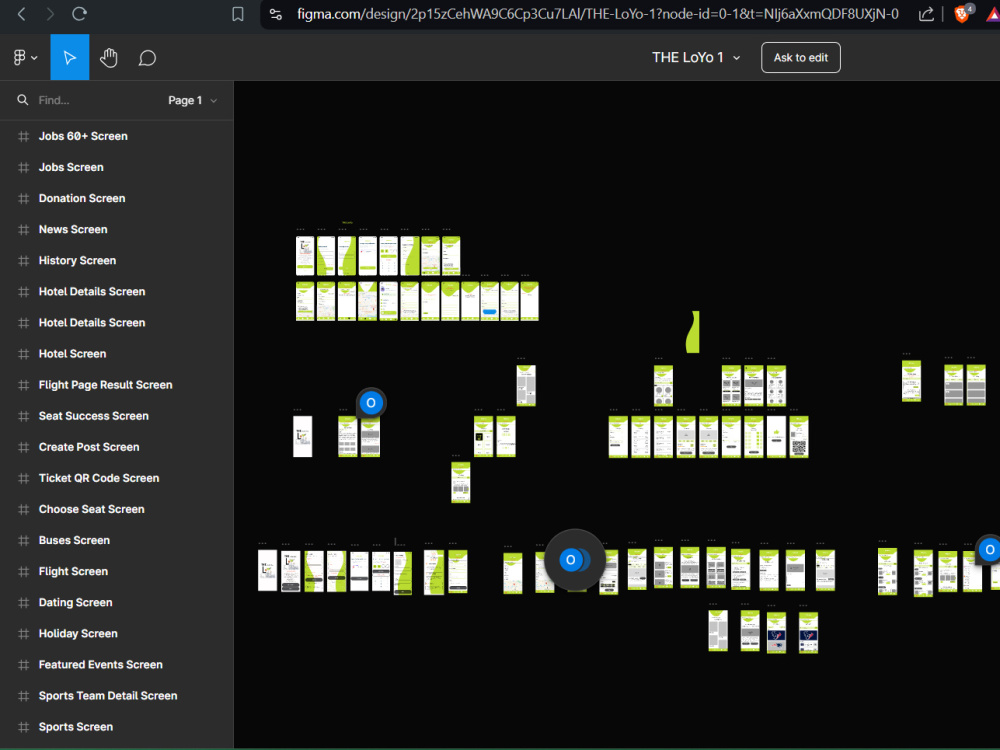Click the bookmark icon in the address bar
Viewport: 1000px width, 750px height.
pyautogui.click(x=235, y=14)
